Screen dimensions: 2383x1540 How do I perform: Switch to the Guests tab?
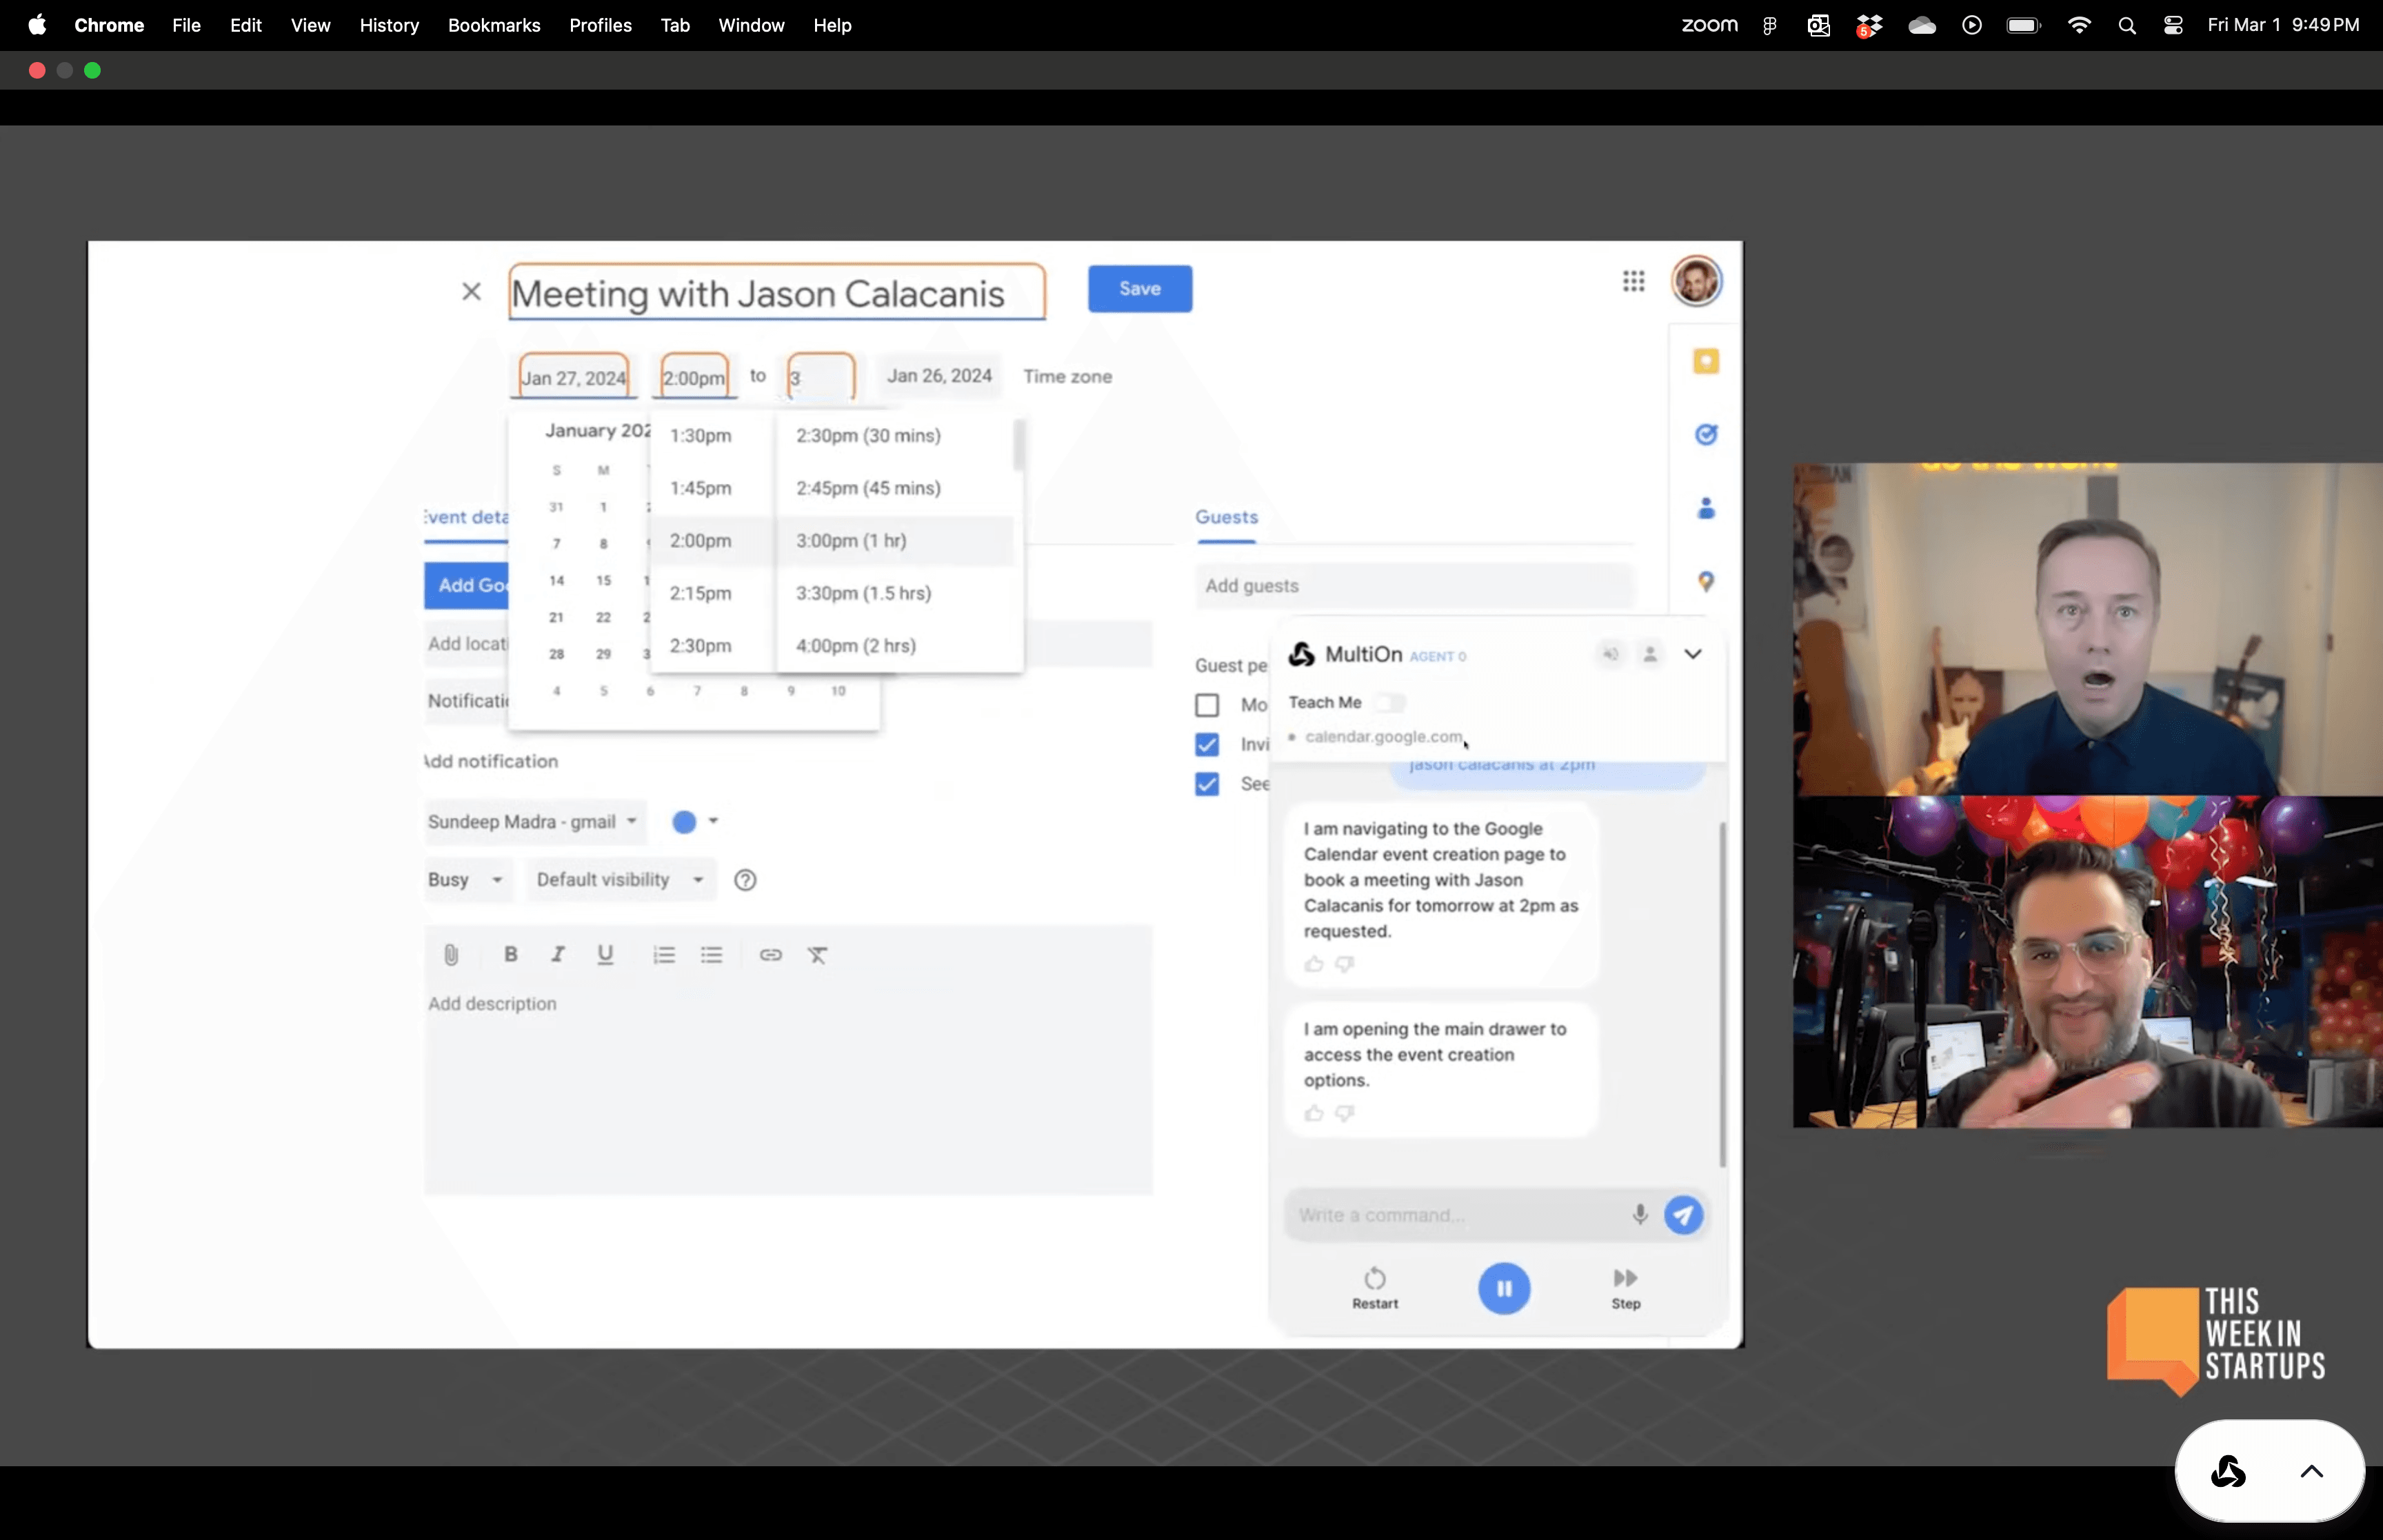(1226, 517)
